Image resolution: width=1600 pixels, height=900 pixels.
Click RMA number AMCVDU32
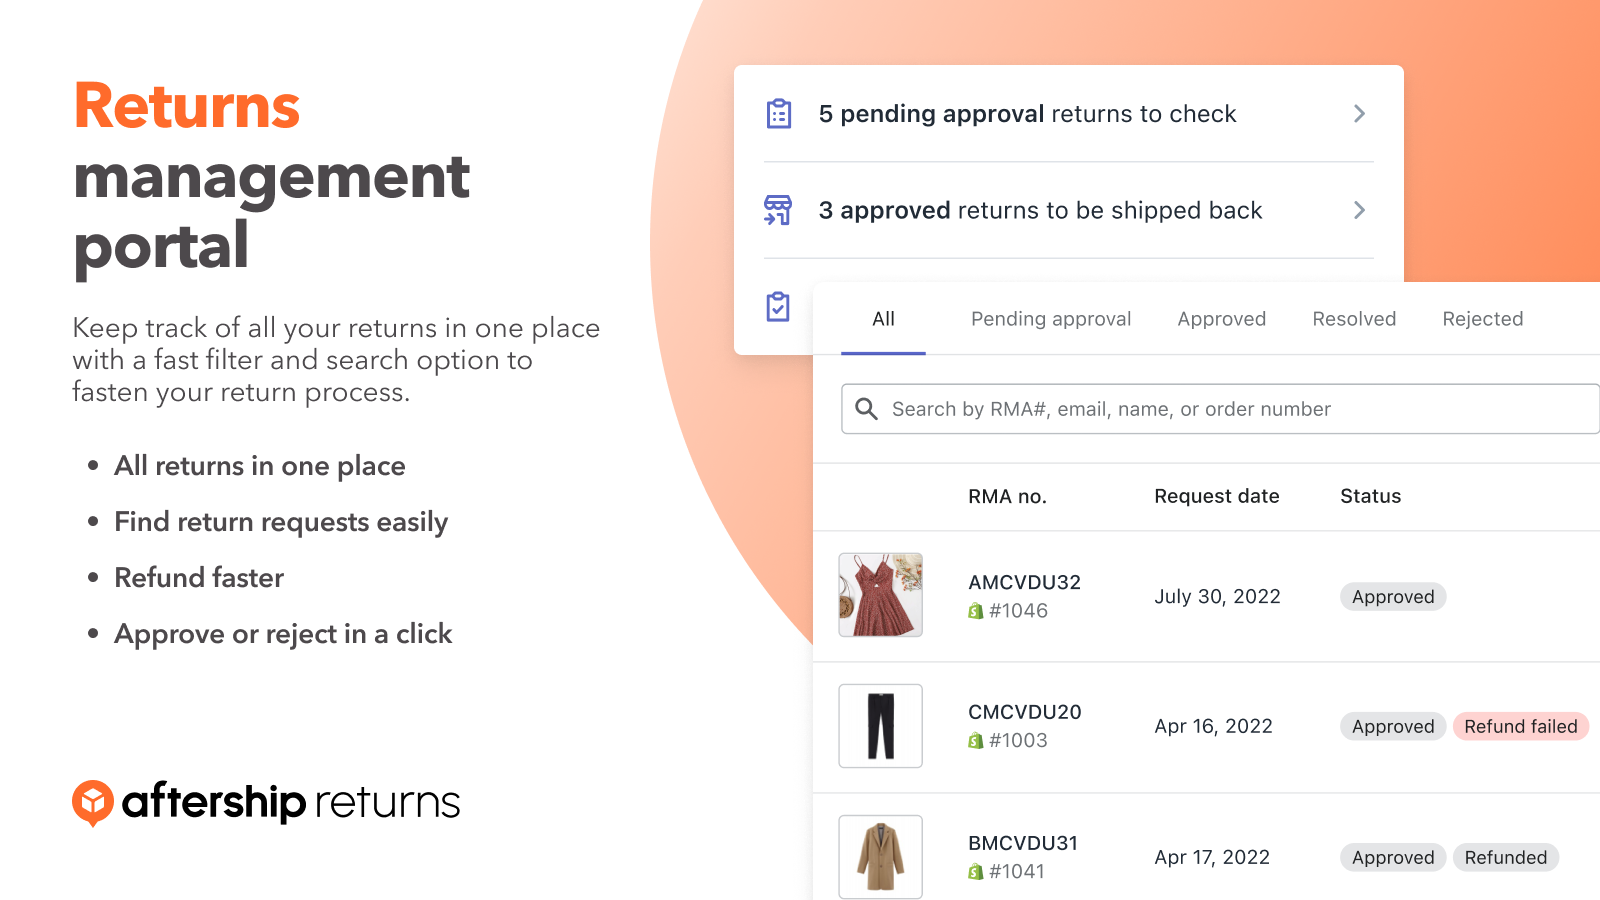[x=1024, y=582]
